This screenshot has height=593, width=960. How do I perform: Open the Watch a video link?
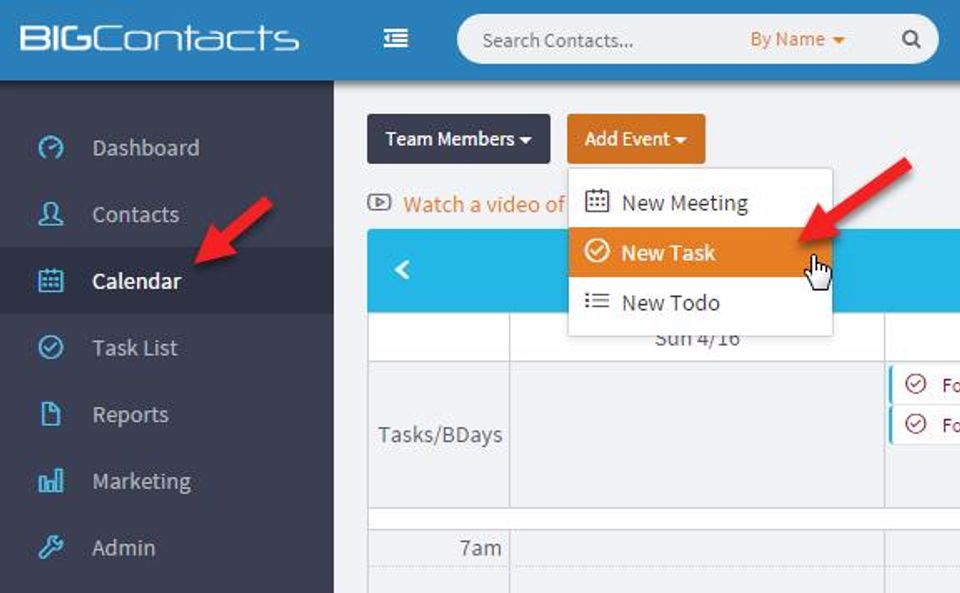(483, 205)
